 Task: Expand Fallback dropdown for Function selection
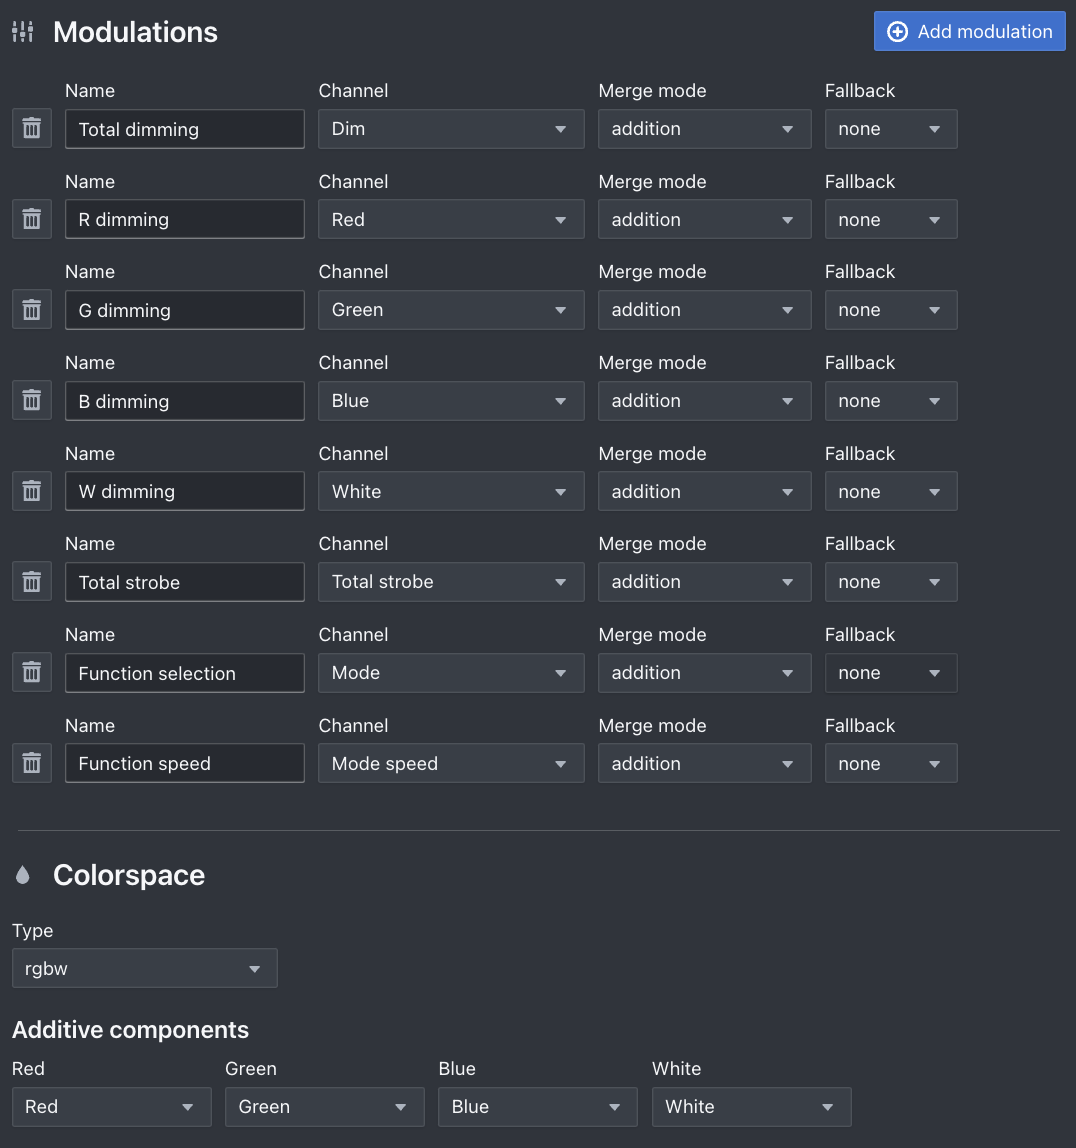pos(890,673)
